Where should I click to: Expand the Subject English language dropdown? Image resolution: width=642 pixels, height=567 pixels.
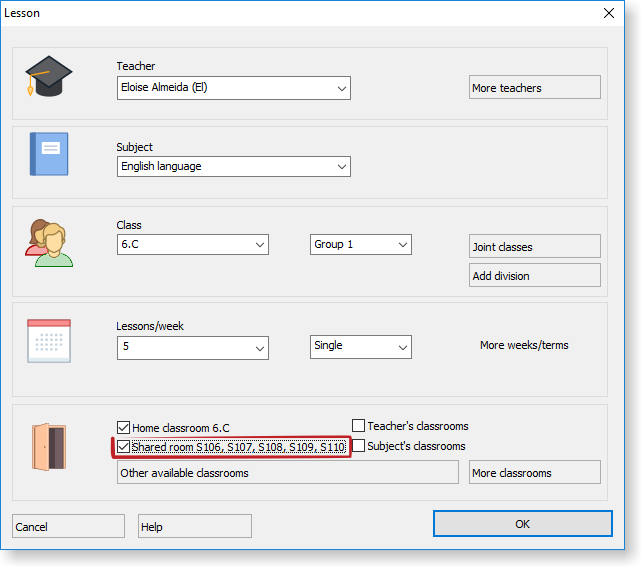point(340,167)
